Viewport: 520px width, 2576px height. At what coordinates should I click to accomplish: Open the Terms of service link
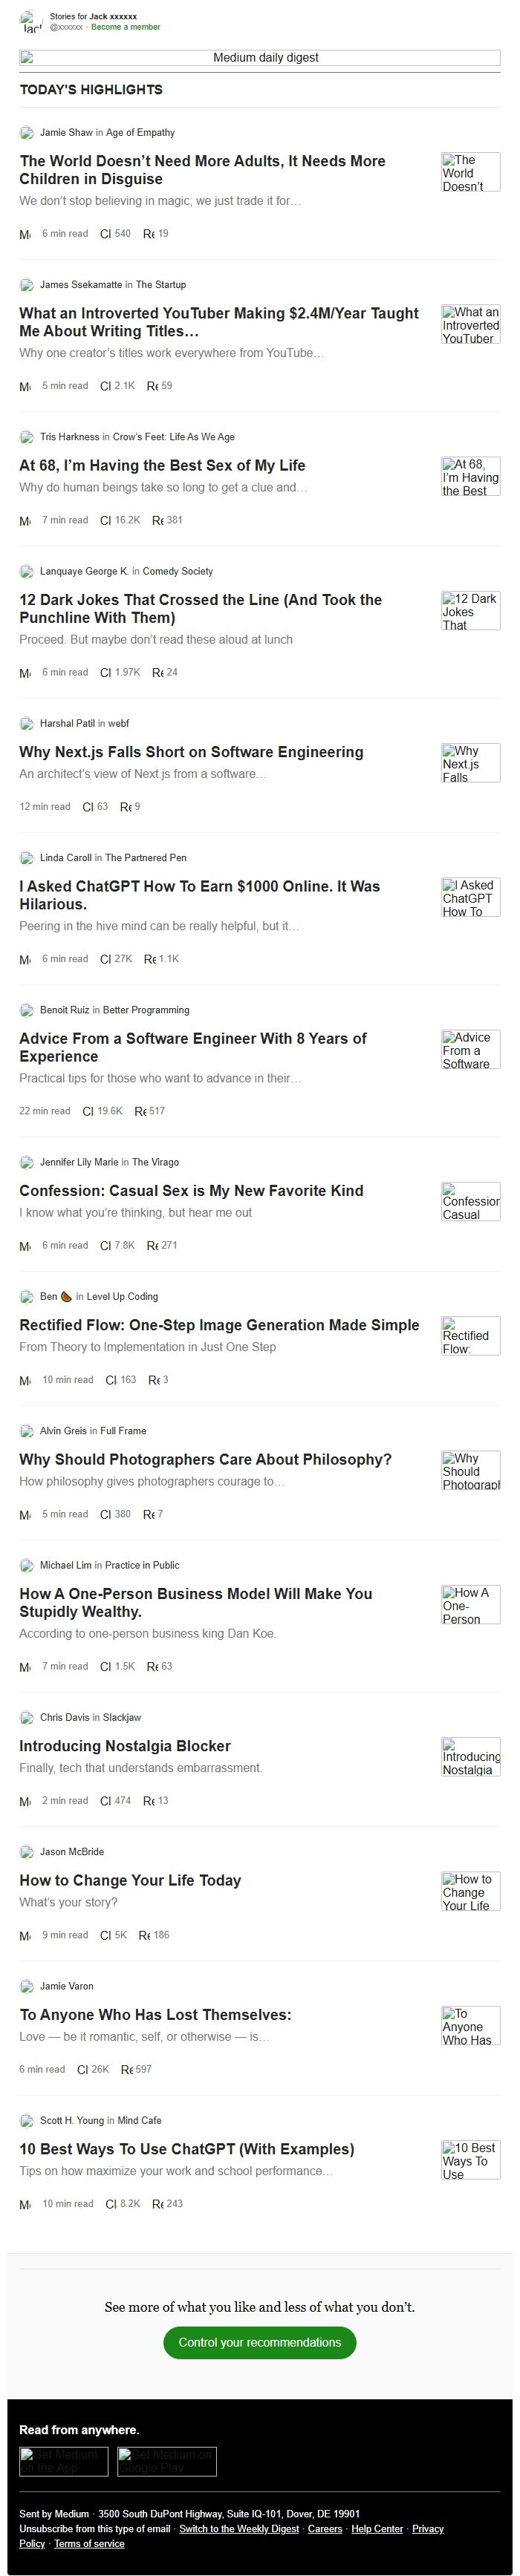pos(89,2543)
